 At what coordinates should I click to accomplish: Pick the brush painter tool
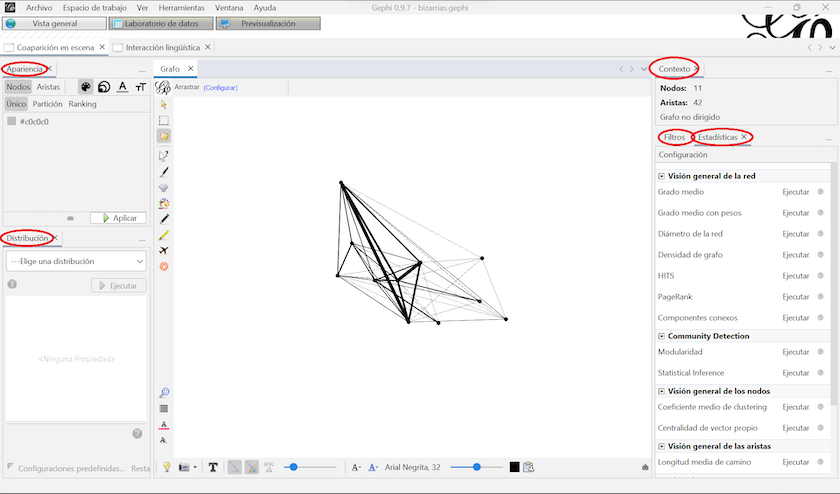(164, 171)
